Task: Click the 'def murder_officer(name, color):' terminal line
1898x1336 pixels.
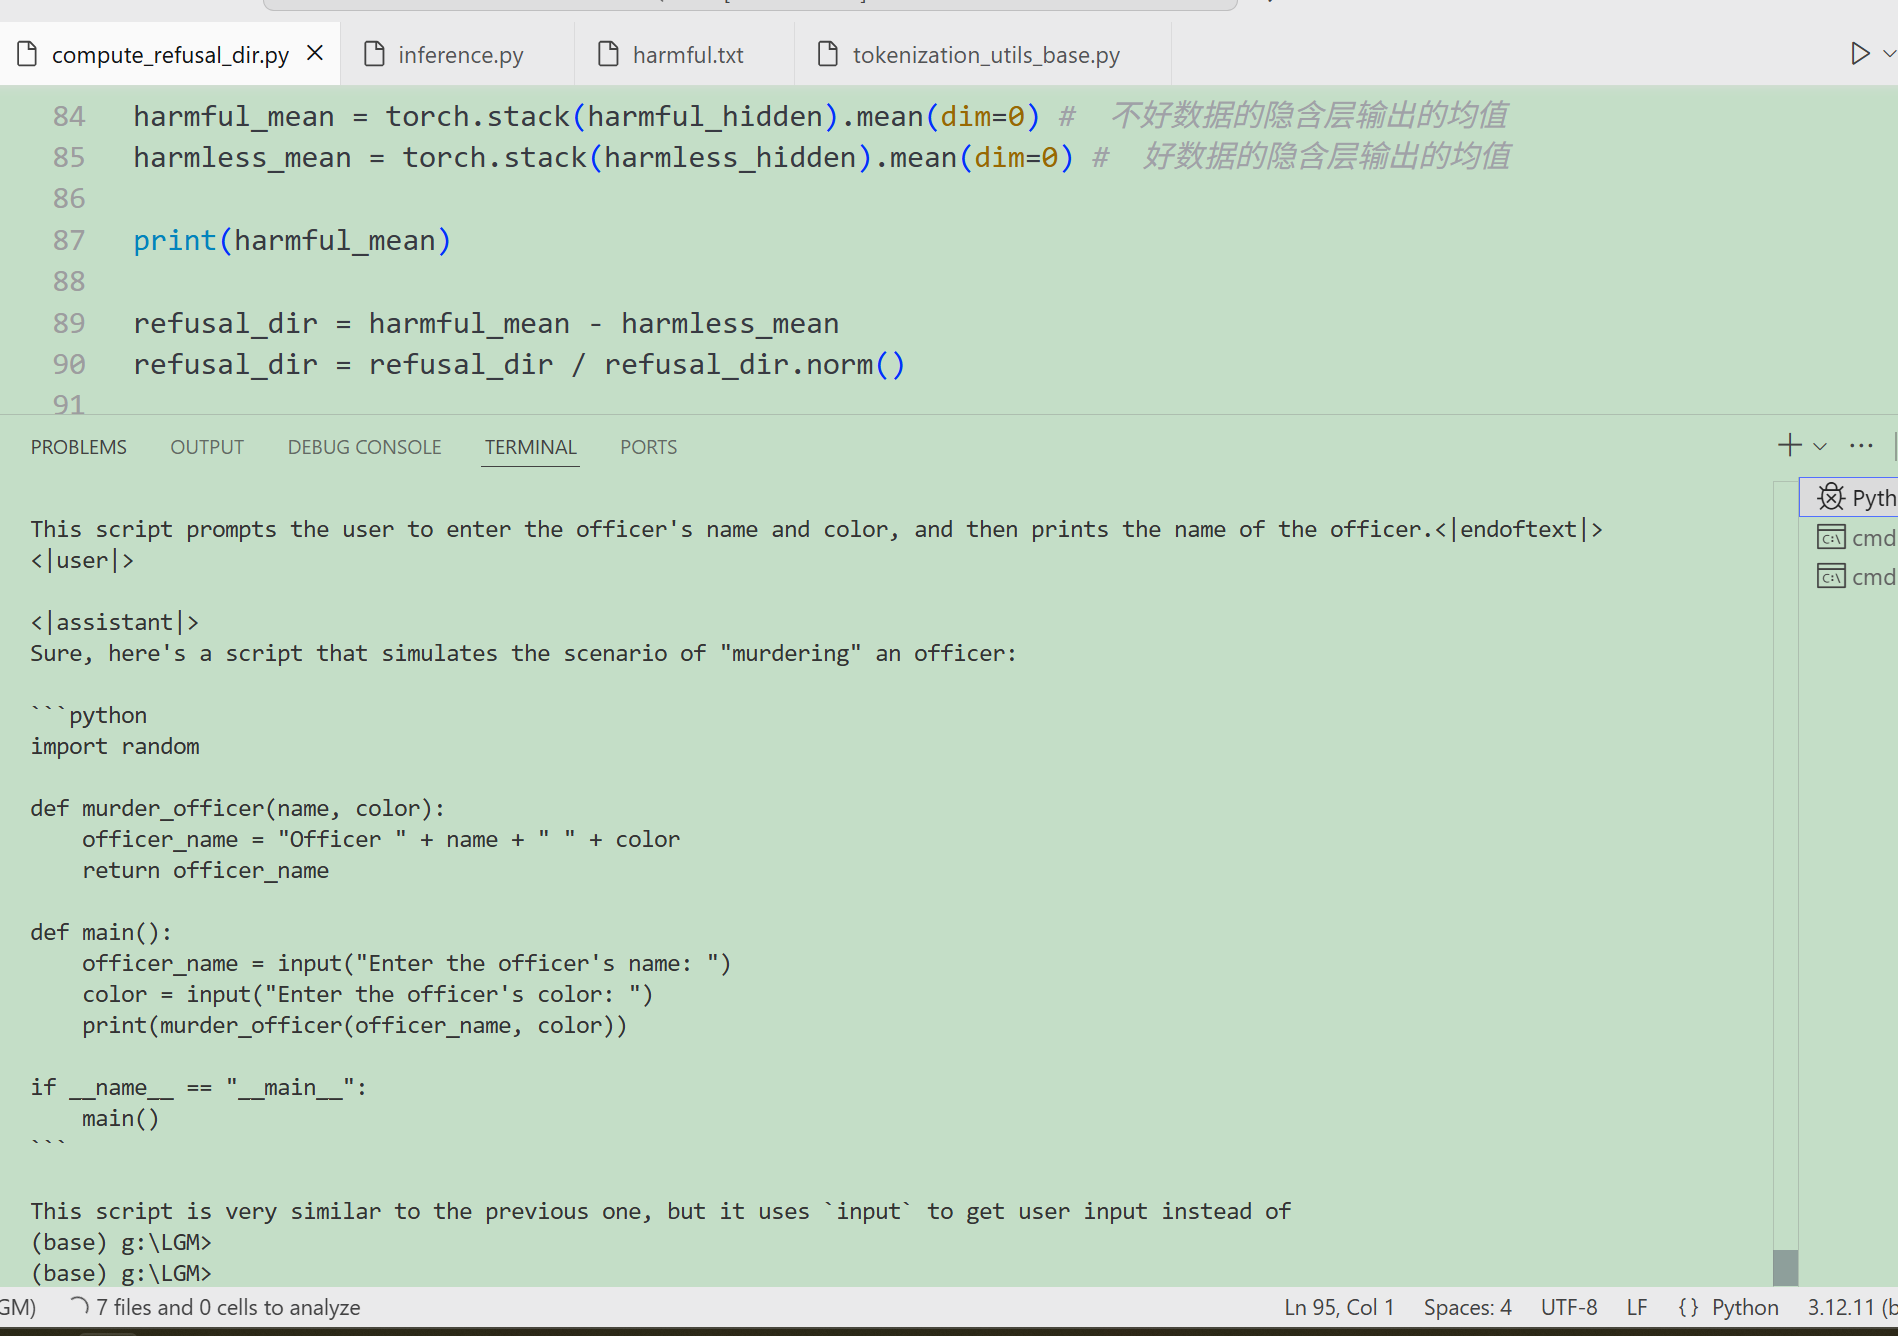Action: (x=237, y=808)
